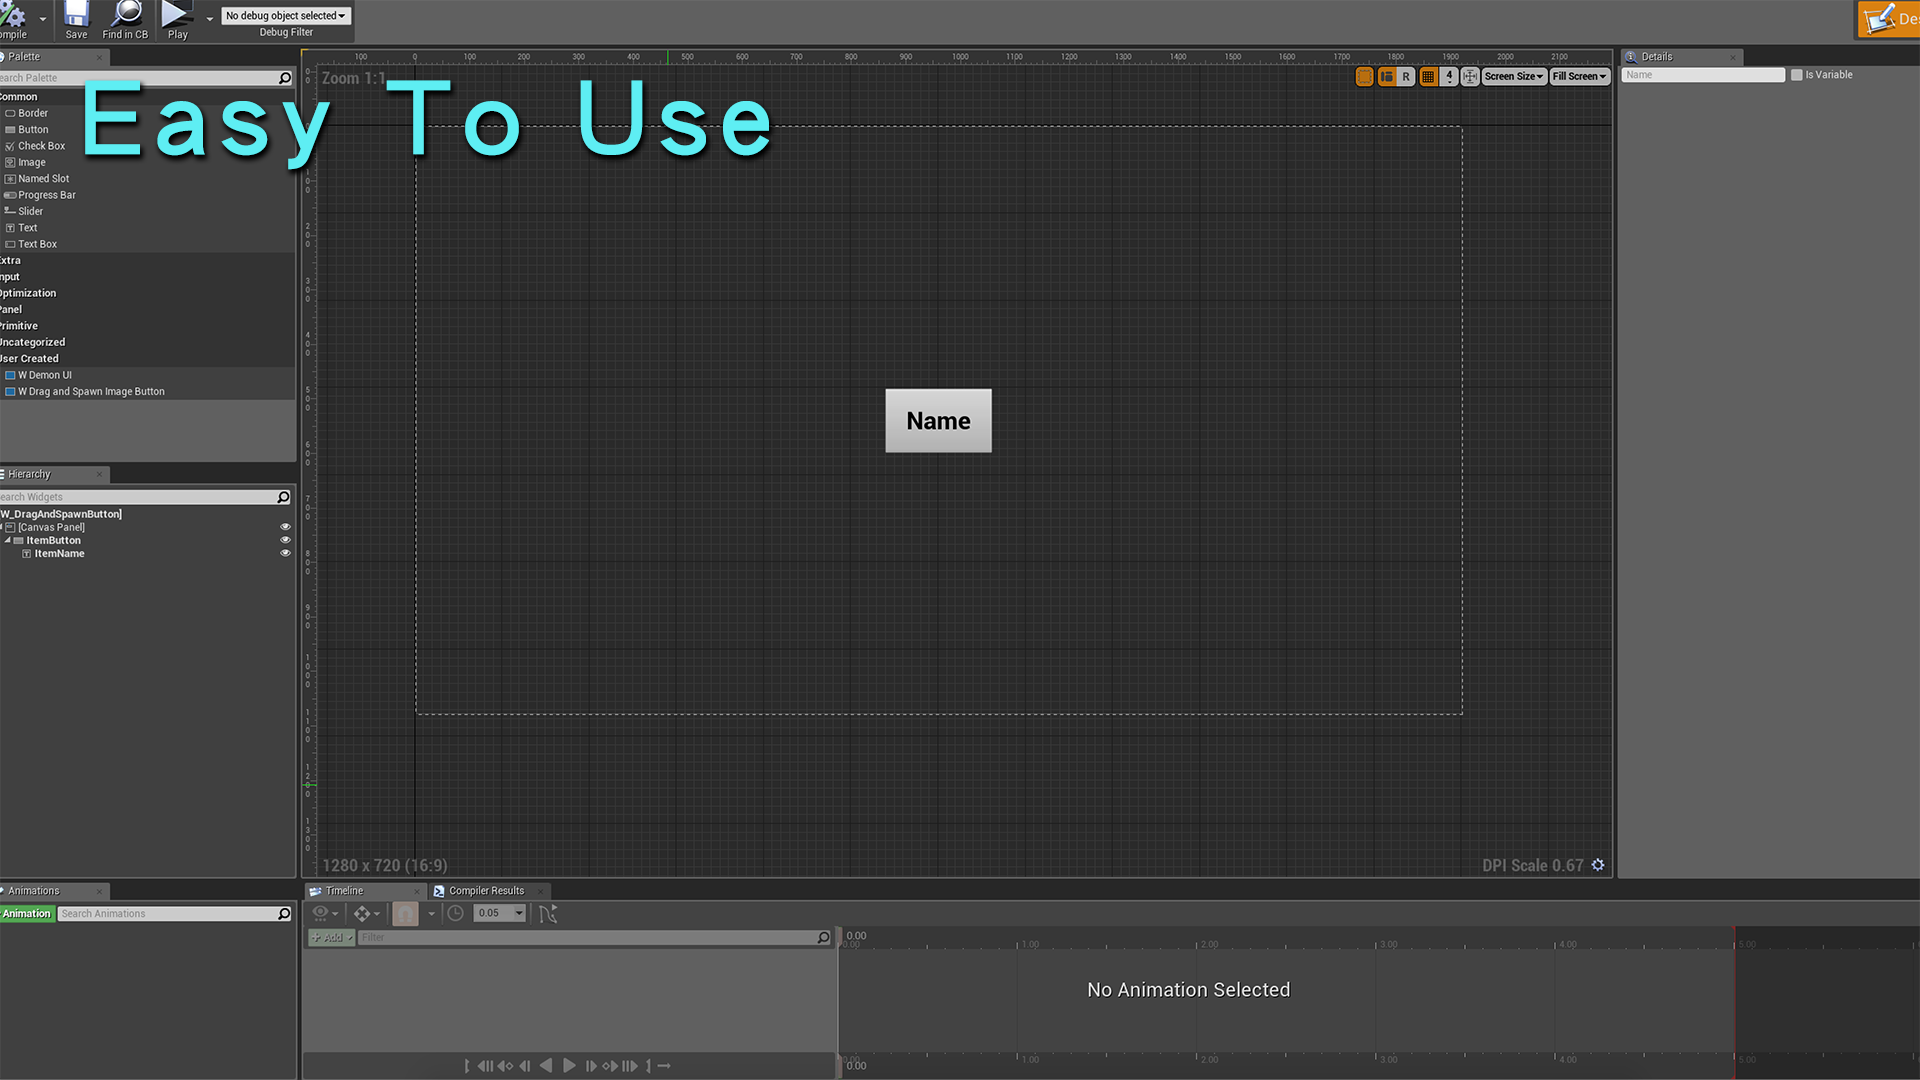Open DPI Scale settings gear
The image size is (1920, 1080).
pos(1598,865)
